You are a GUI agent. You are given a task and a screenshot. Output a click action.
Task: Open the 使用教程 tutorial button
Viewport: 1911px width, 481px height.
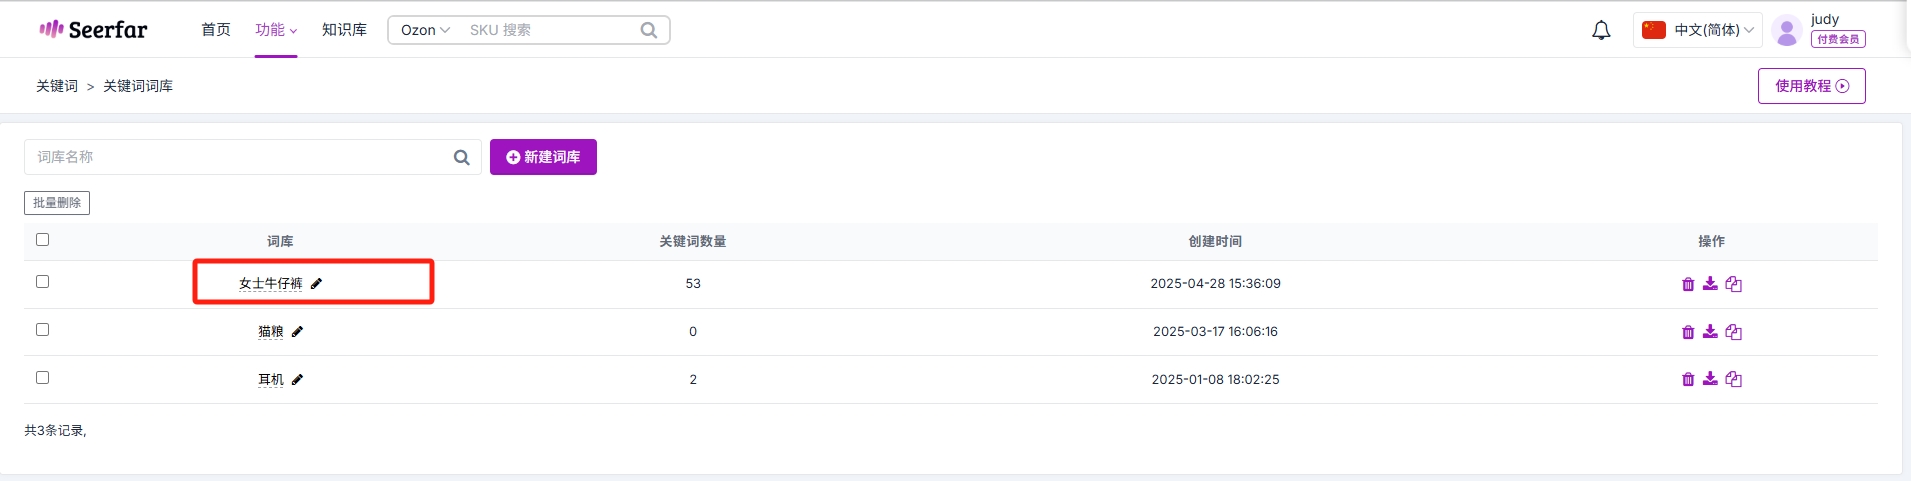pyautogui.click(x=1811, y=86)
